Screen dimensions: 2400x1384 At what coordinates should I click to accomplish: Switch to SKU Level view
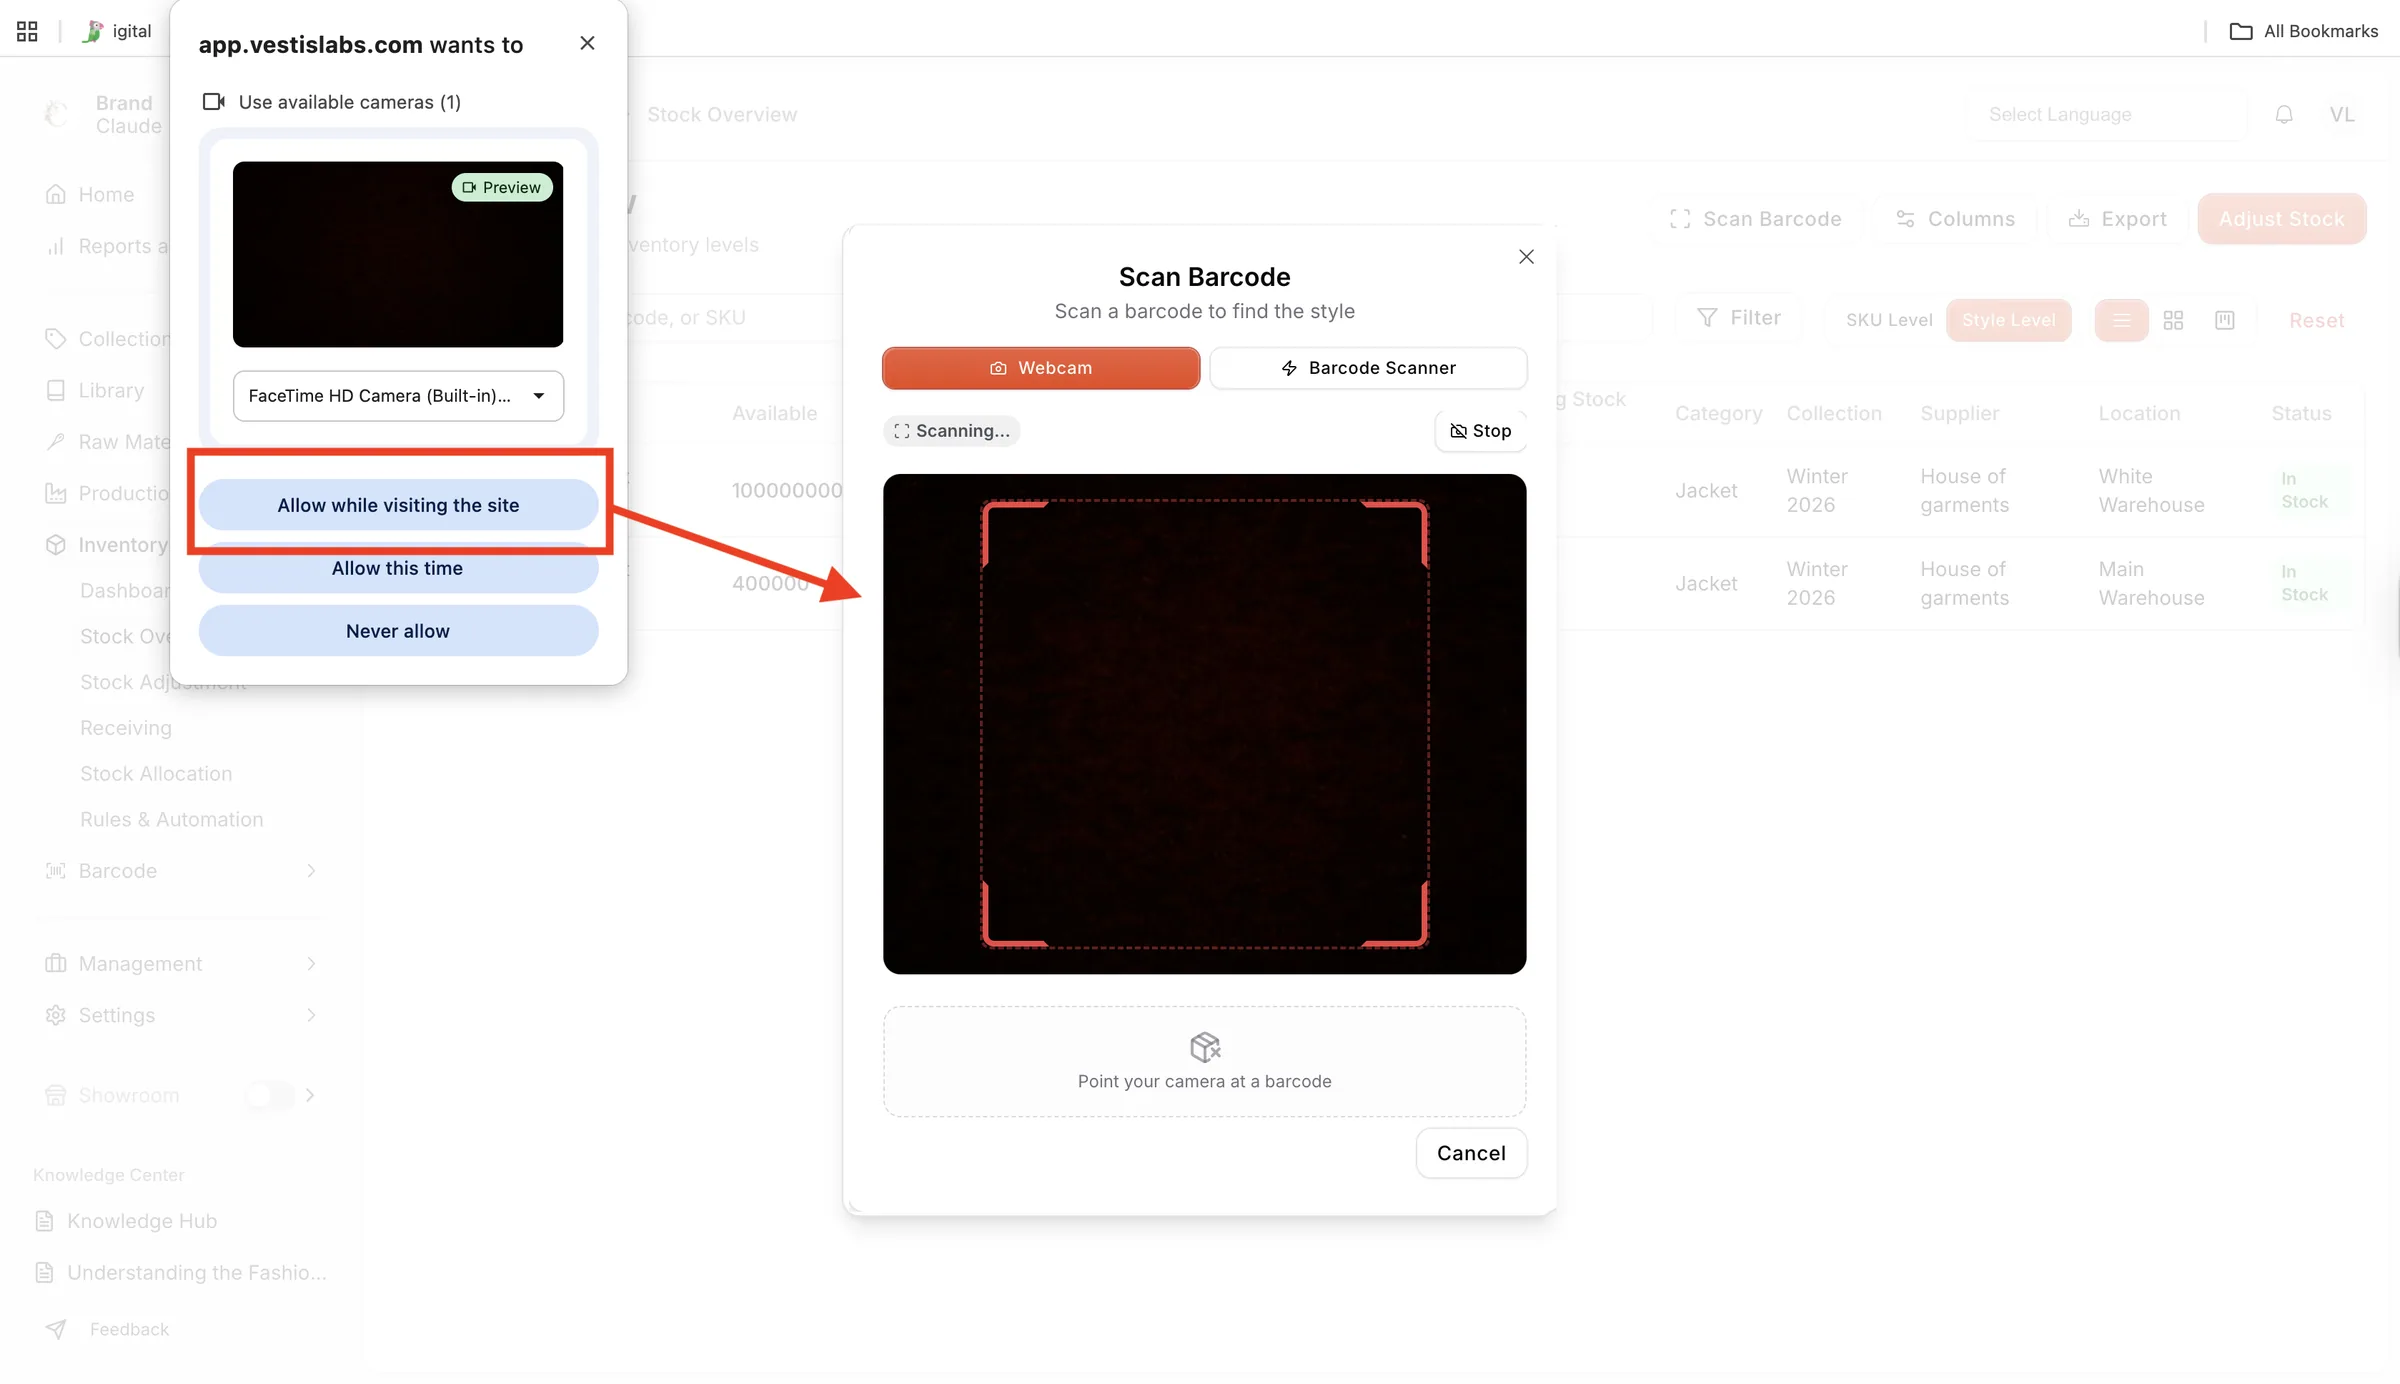(x=1889, y=320)
